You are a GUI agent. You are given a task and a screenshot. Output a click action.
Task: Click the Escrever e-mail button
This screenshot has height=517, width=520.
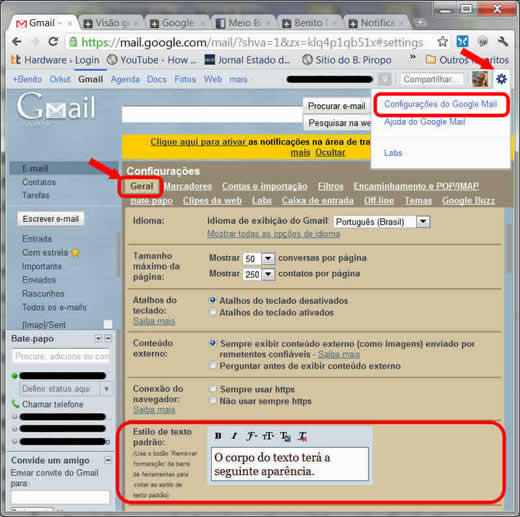pos(51,219)
